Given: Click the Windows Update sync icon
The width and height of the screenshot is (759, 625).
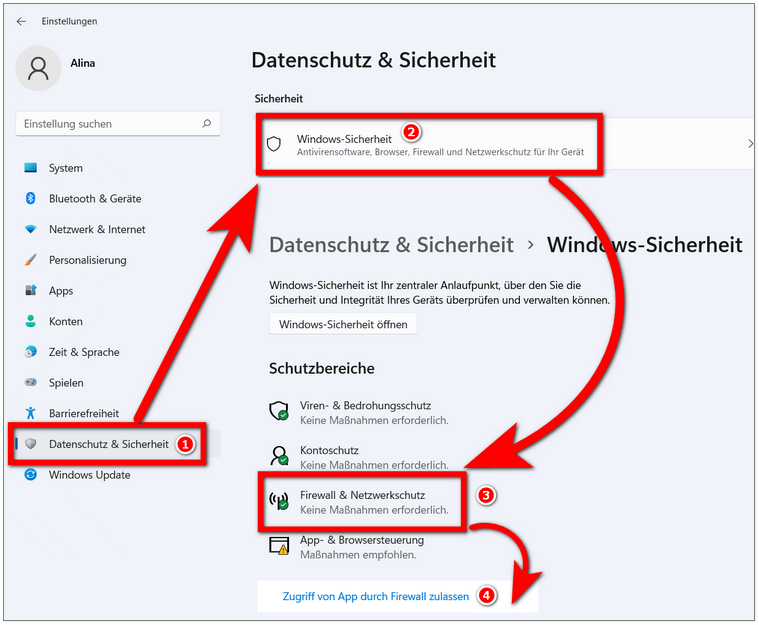Looking at the screenshot, I should pos(30,474).
